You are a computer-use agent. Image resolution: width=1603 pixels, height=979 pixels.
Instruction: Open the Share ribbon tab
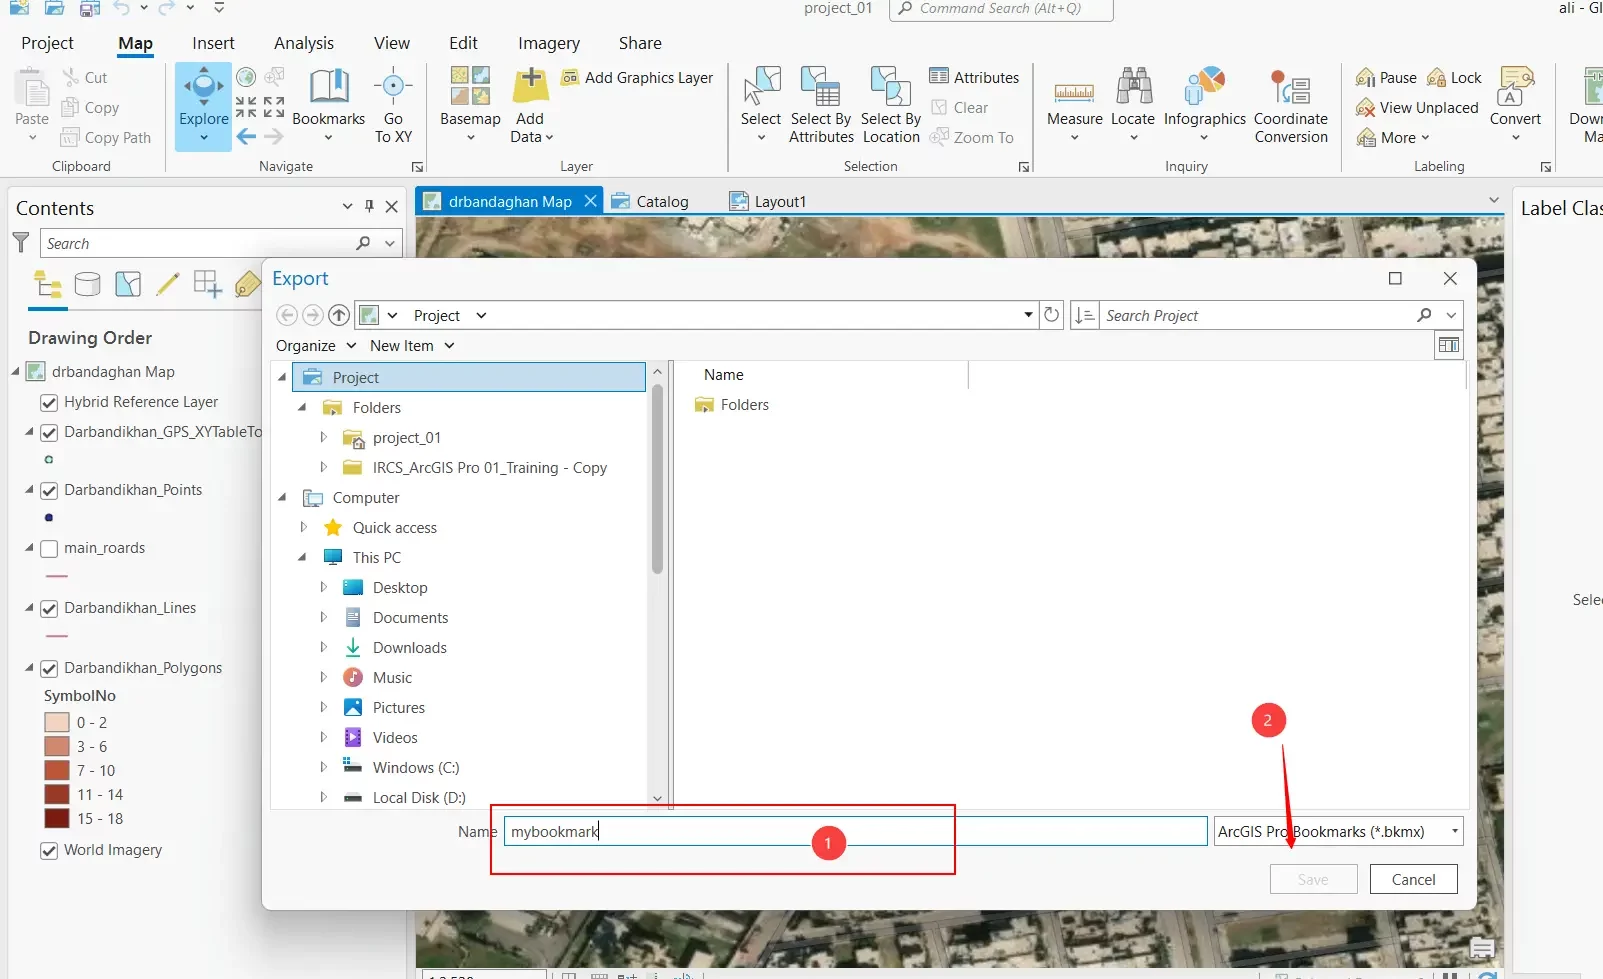(640, 43)
